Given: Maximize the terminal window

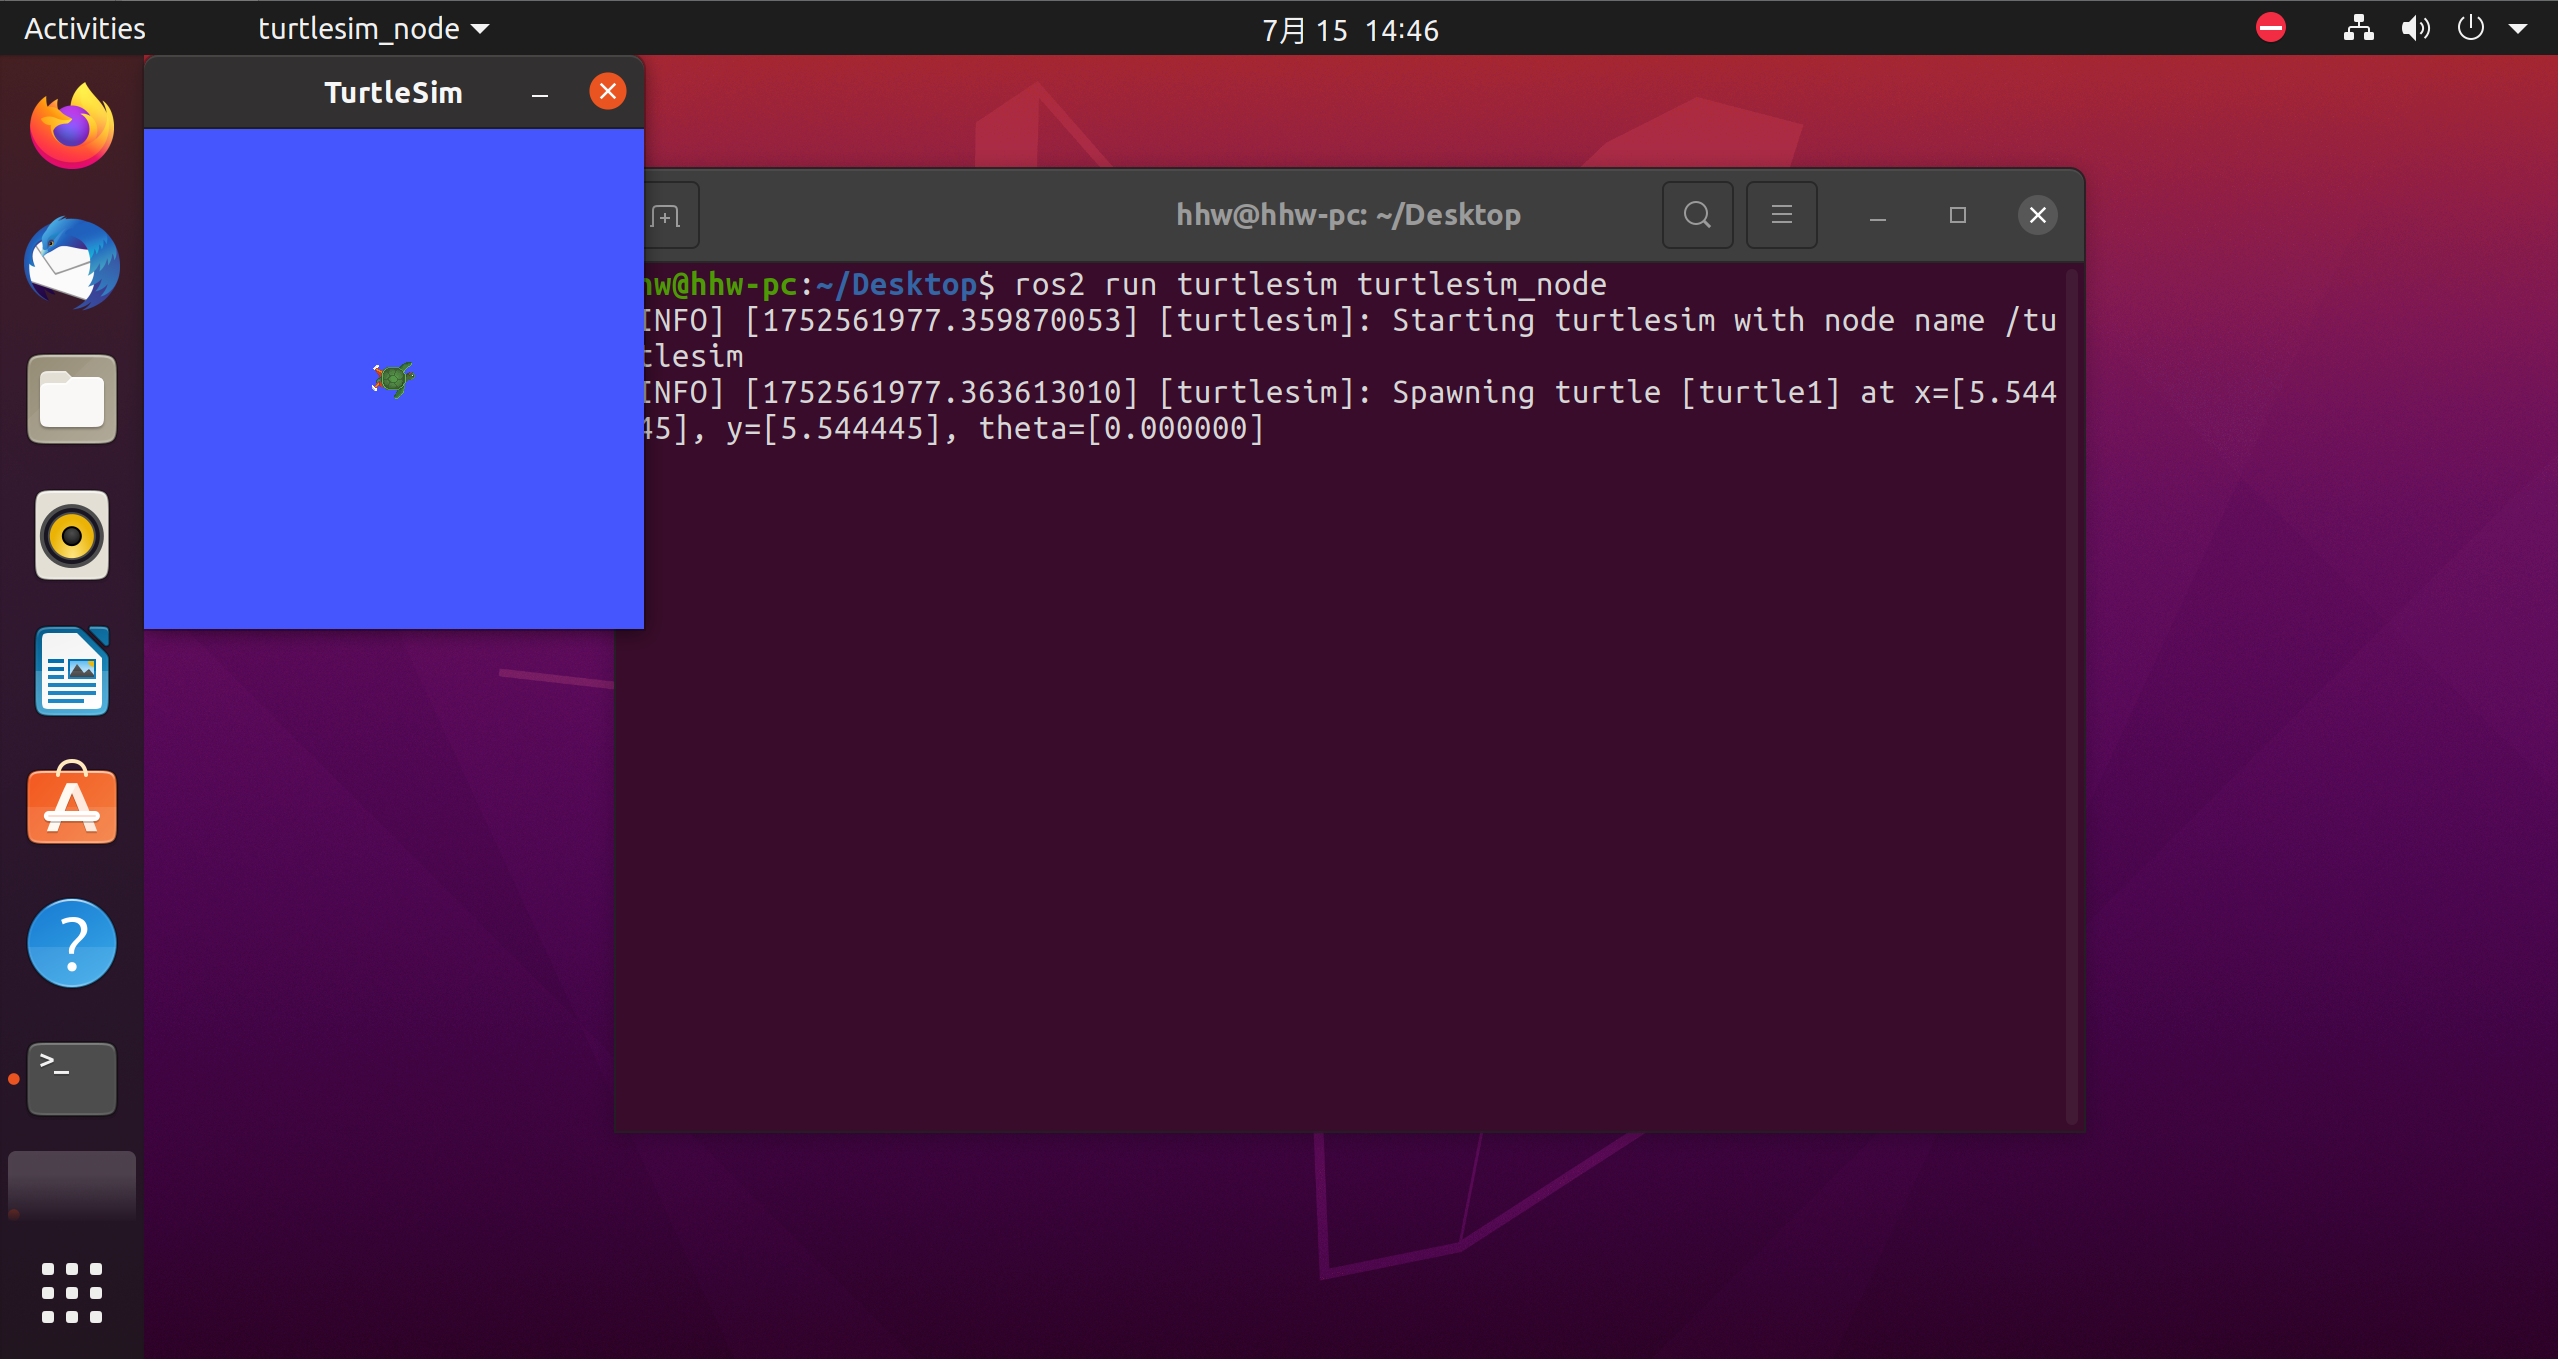Looking at the screenshot, I should point(1957,215).
